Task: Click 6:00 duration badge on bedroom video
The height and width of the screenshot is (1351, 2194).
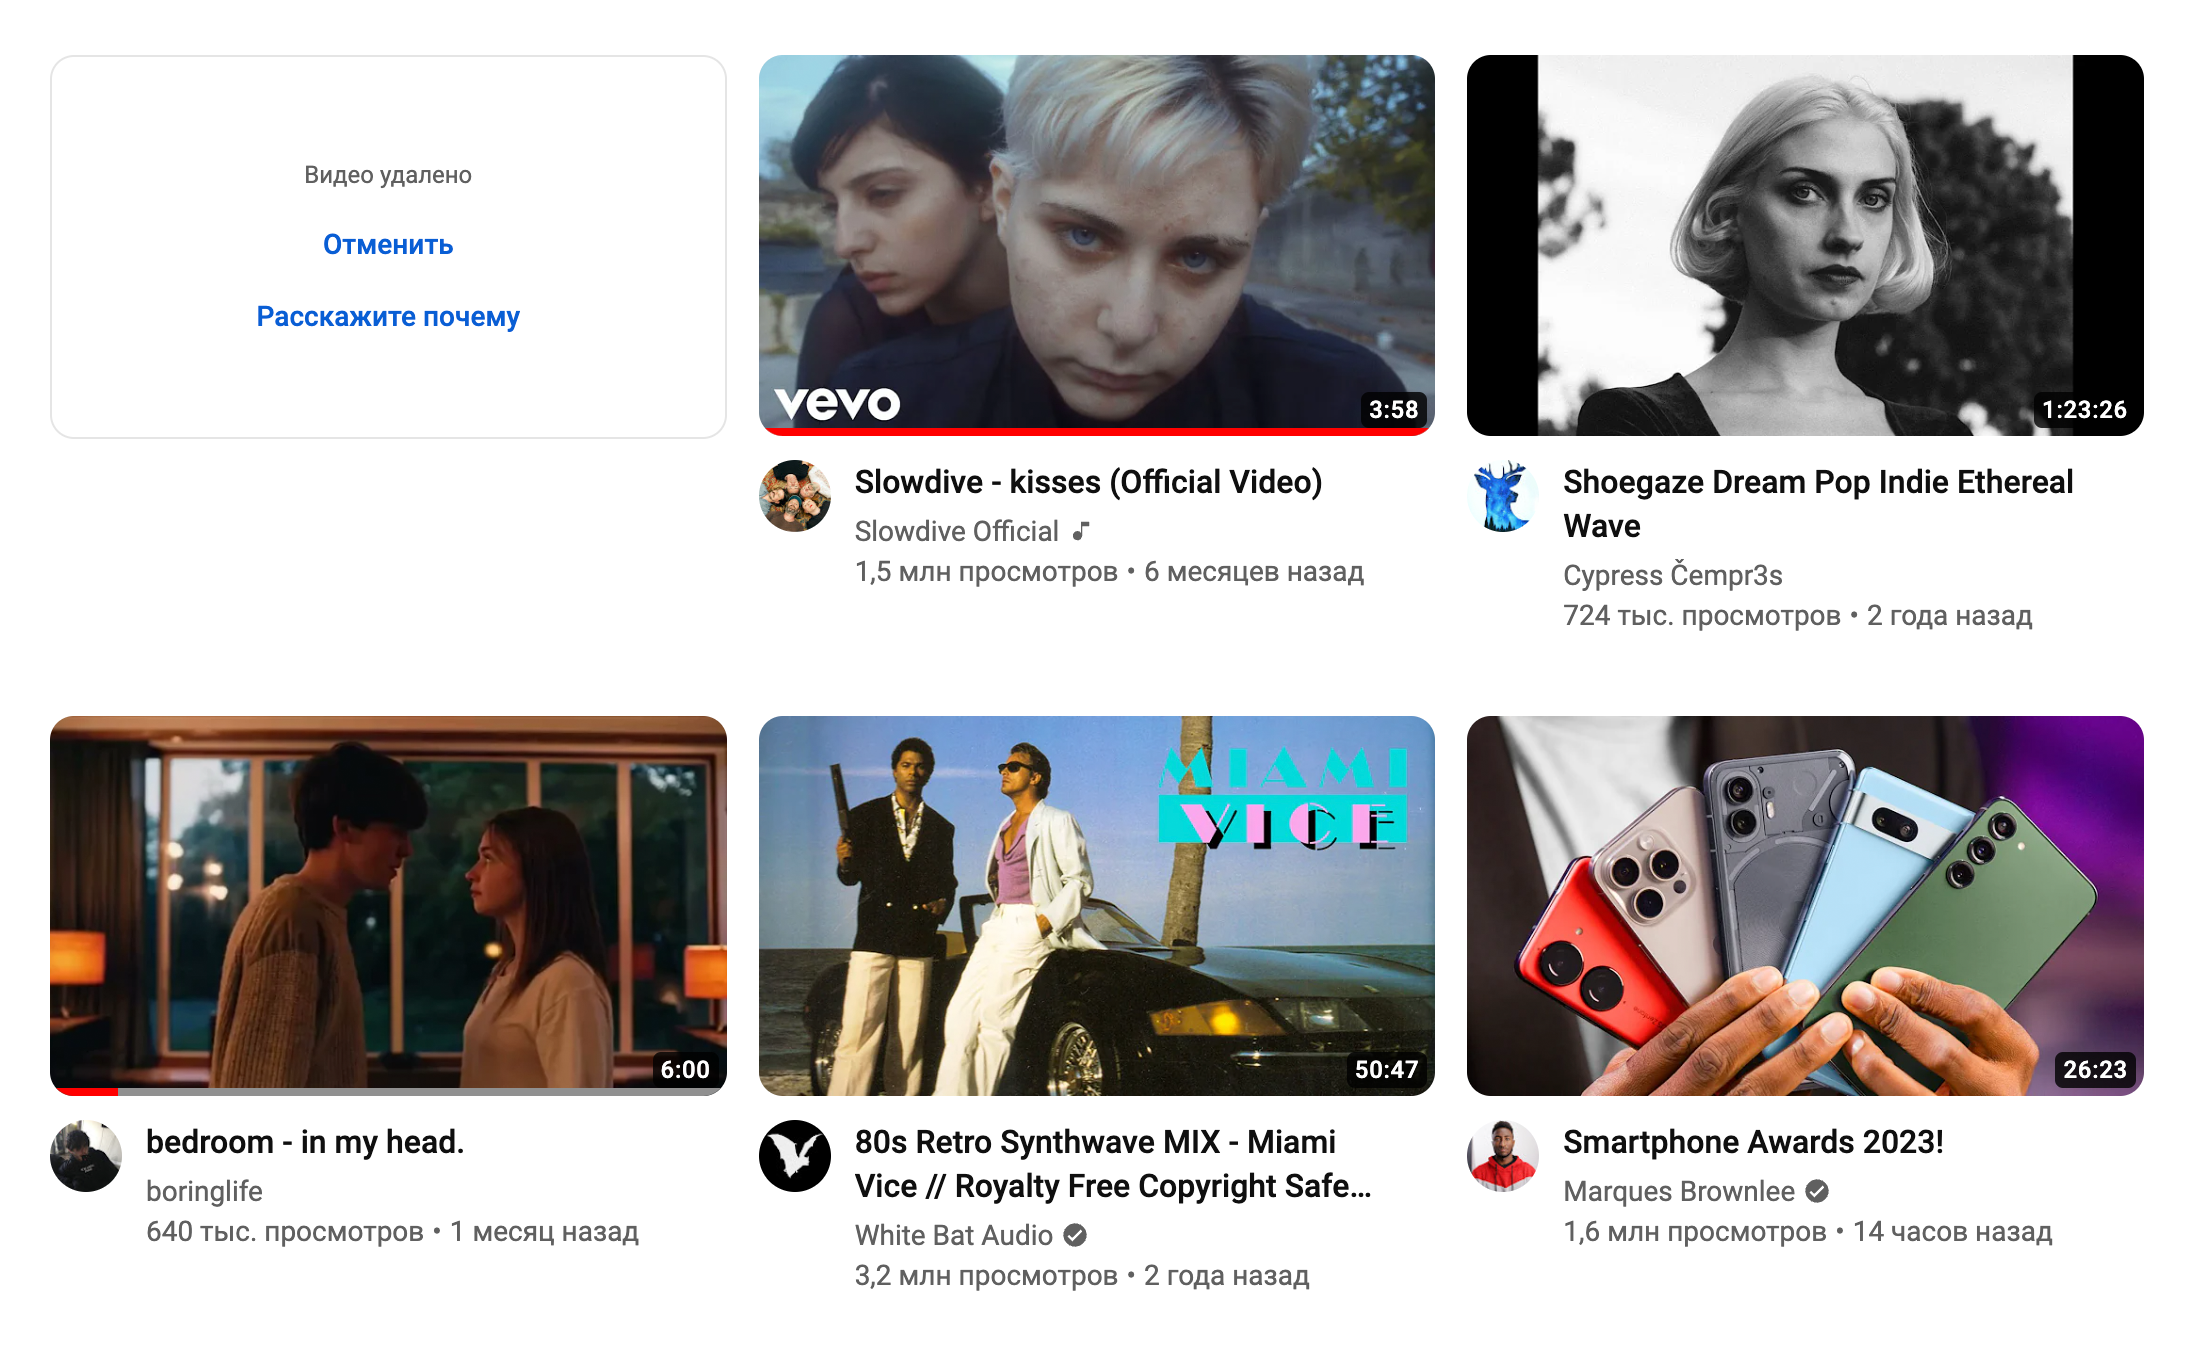Action: tap(685, 1070)
